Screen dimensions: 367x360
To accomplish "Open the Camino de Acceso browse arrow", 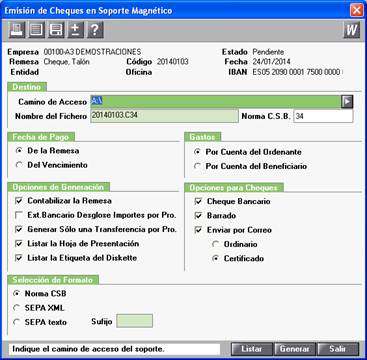I will (x=347, y=102).
